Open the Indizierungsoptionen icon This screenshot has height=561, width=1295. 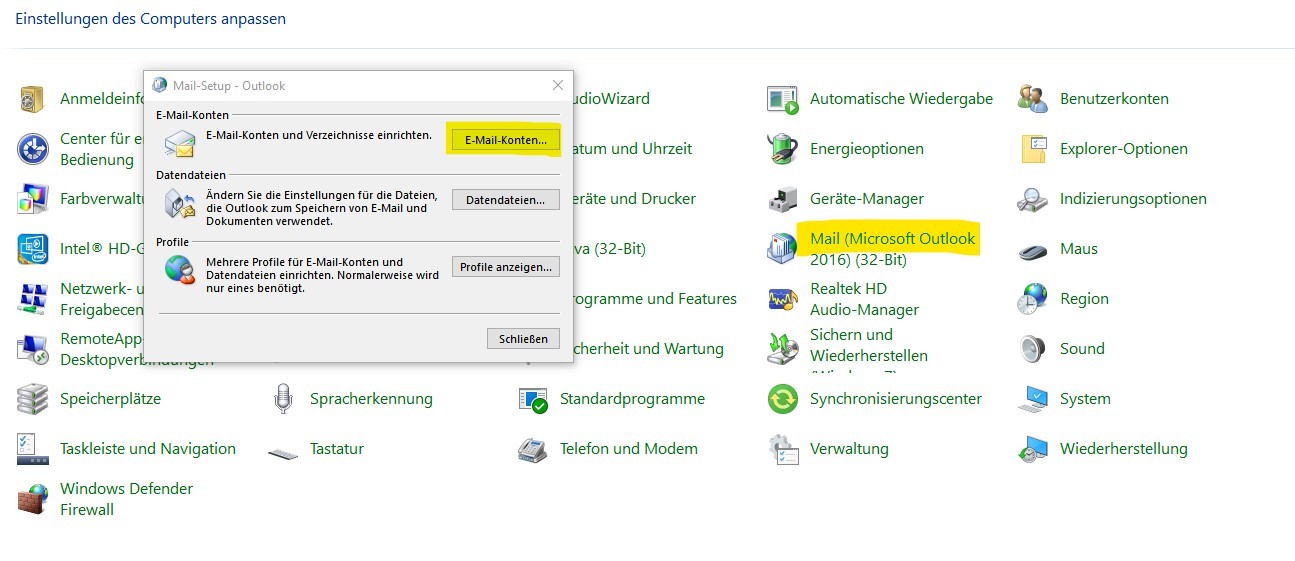pos(1033,199)
